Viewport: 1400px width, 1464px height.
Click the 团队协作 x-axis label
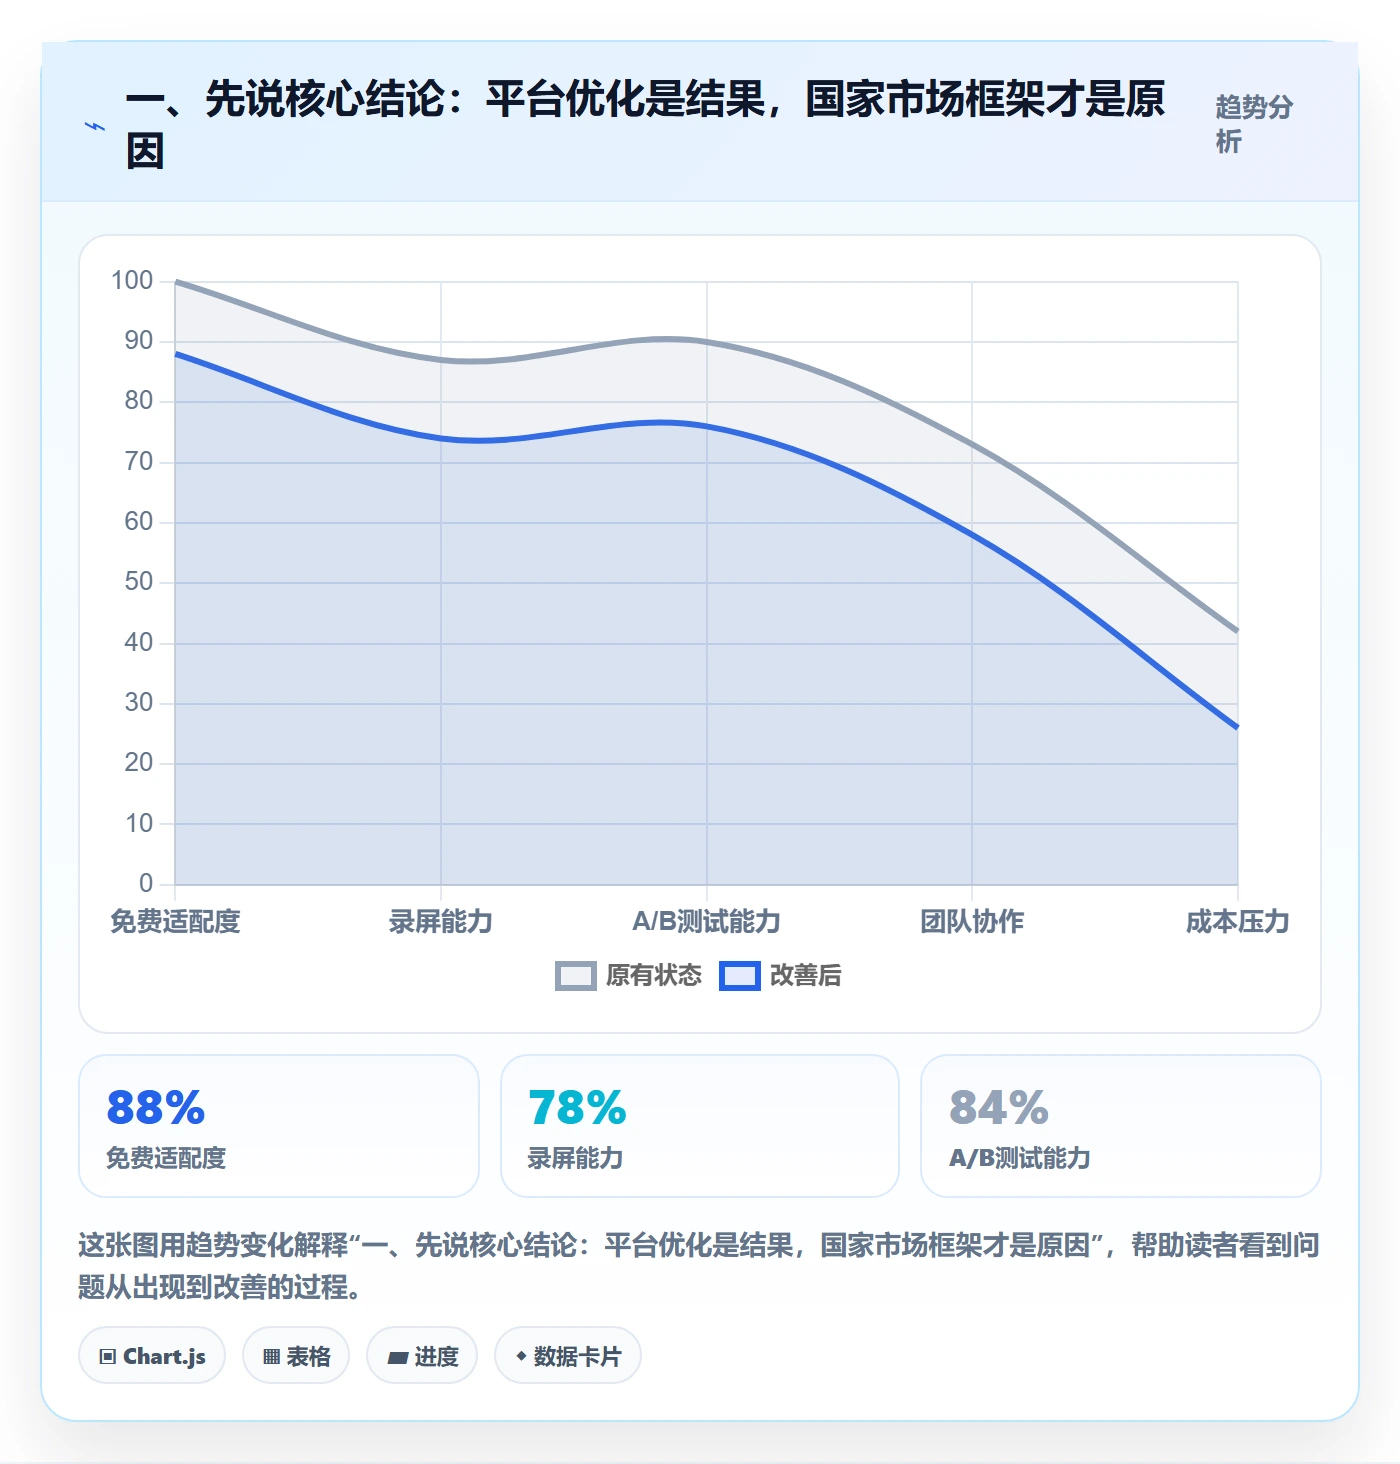point(972,921)
